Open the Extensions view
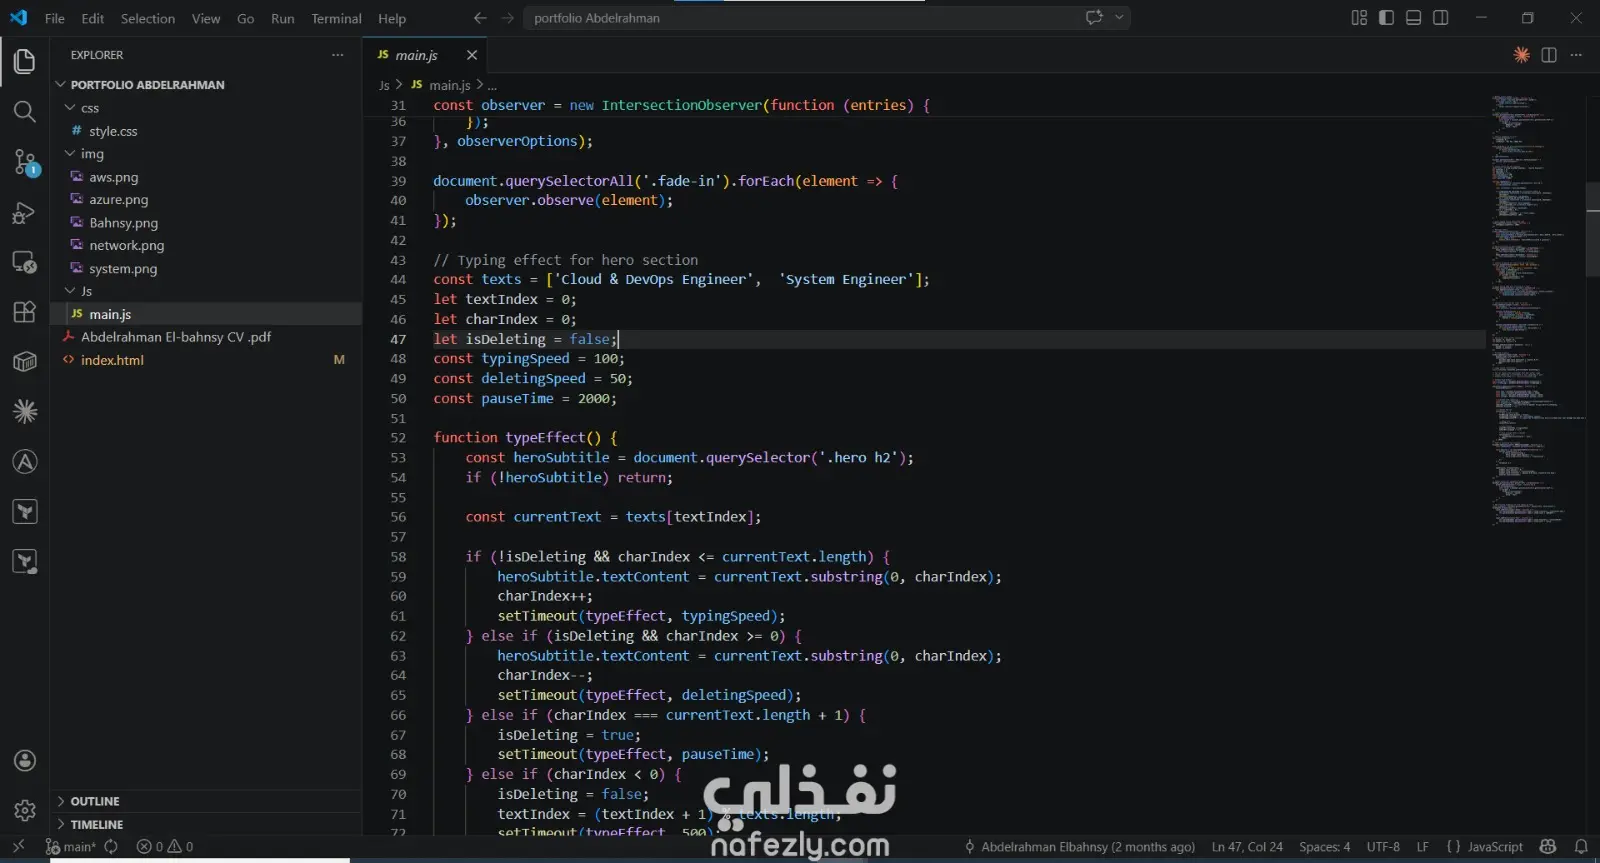This screenshot has width=1600, height=863. (25, 312)
